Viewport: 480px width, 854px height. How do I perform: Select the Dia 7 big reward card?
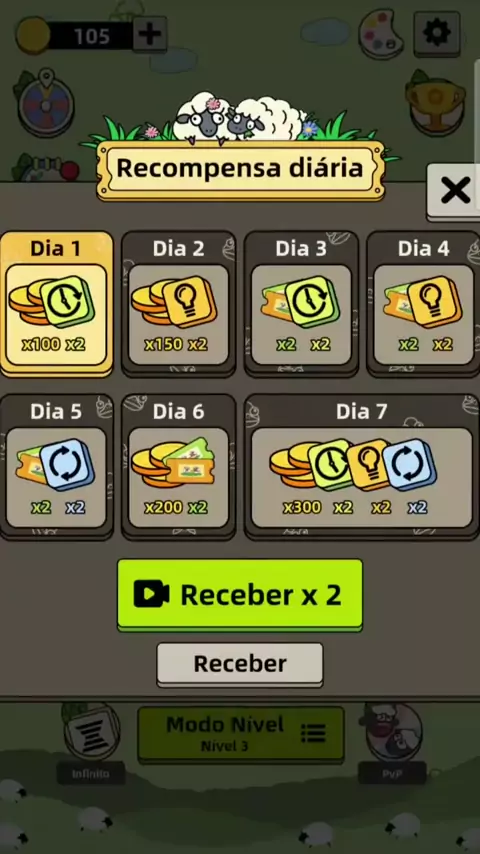[x=362, y=467]
